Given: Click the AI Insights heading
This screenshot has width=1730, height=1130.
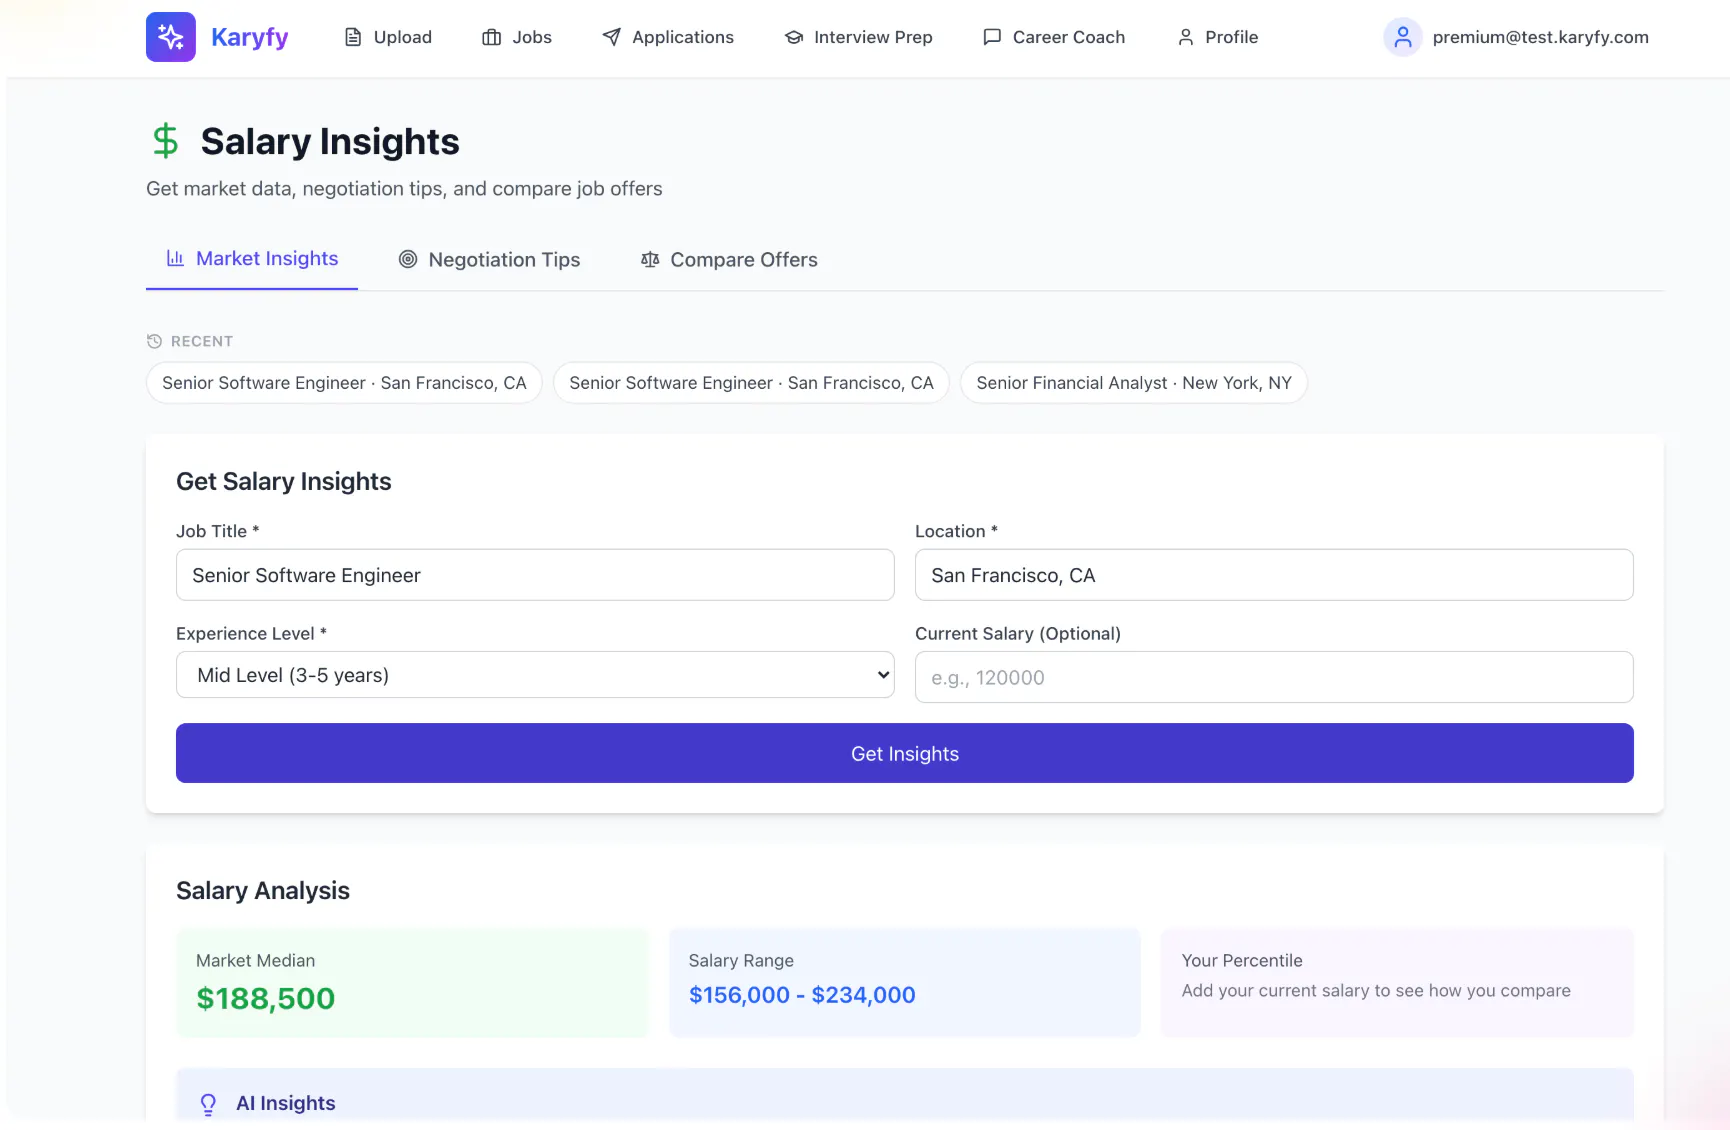Looking at the screenshot, I should (x=286, y=1103).
